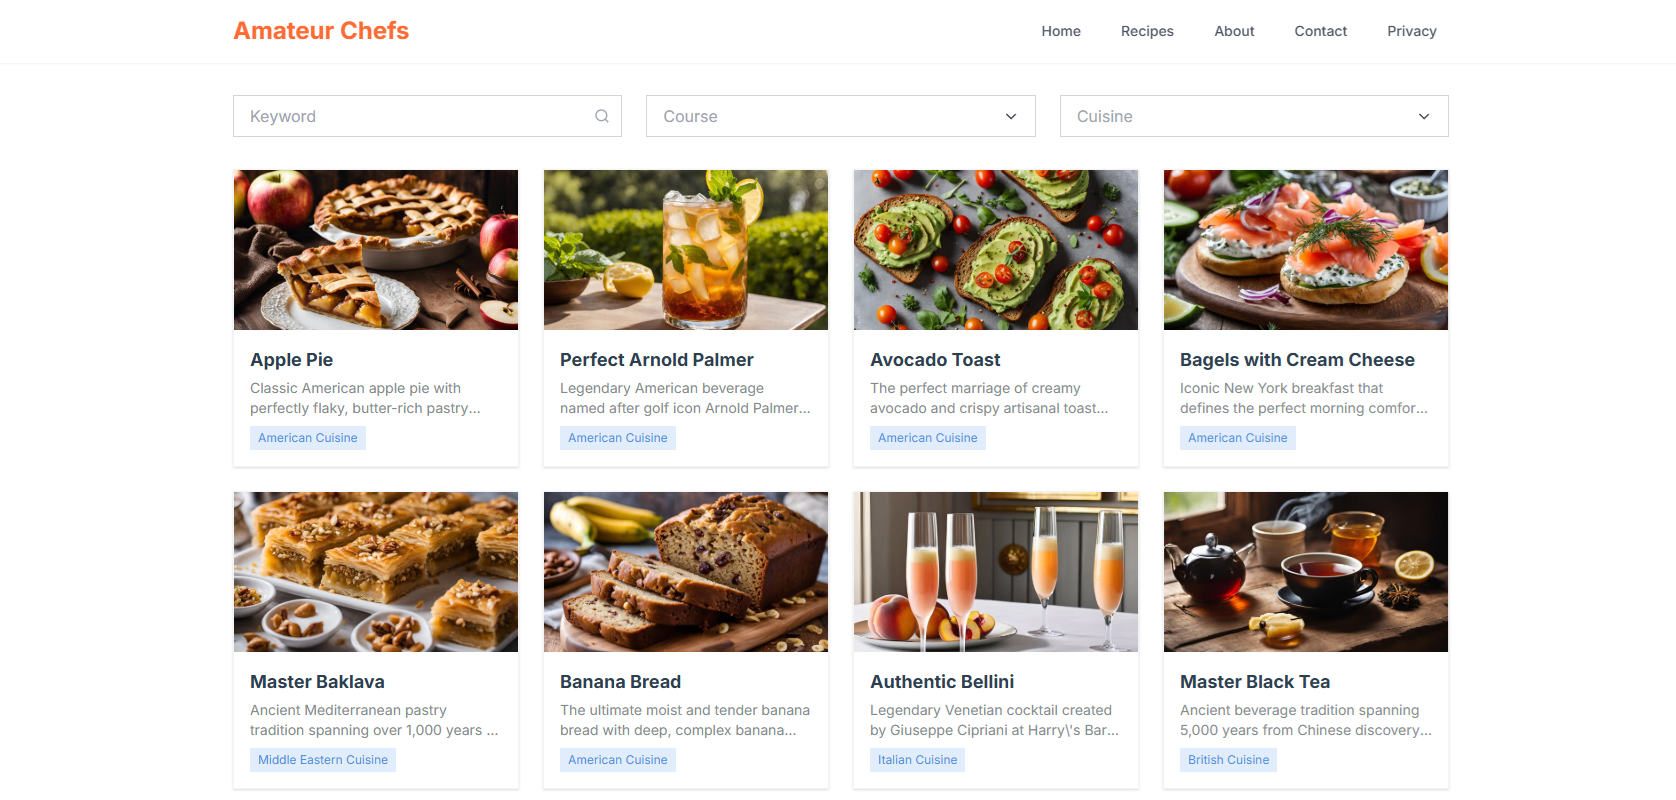Open the Banana Bread recipe image
Viewport: 1676px width, 800px height.
tap(686, 572)
